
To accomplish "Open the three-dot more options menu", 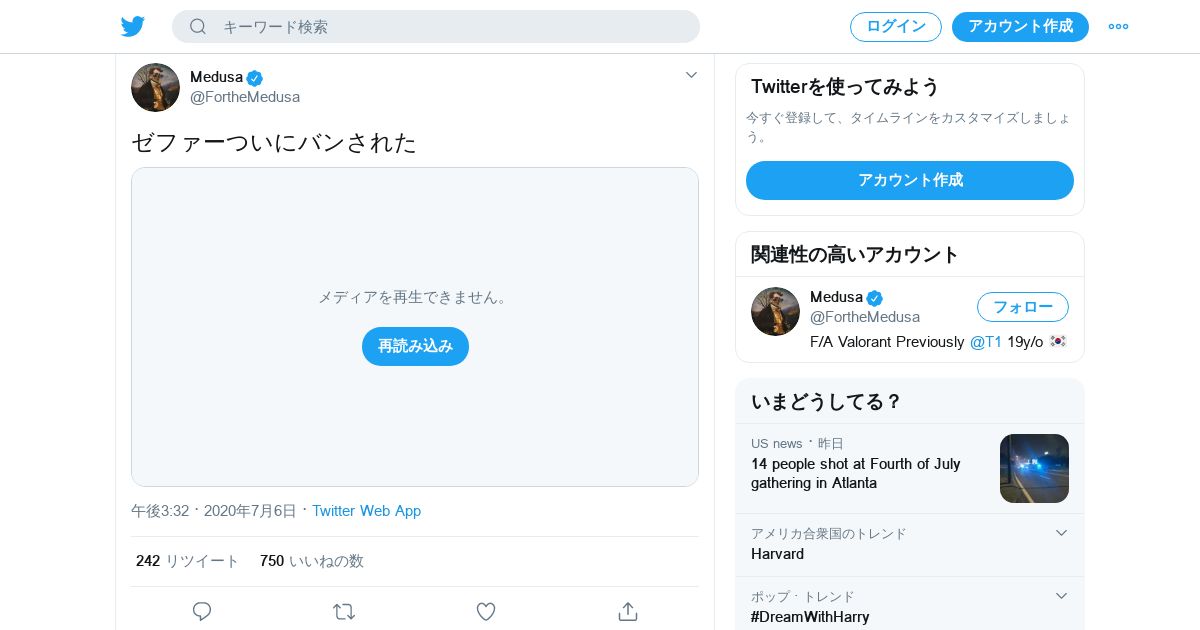I will (1118, 26).
